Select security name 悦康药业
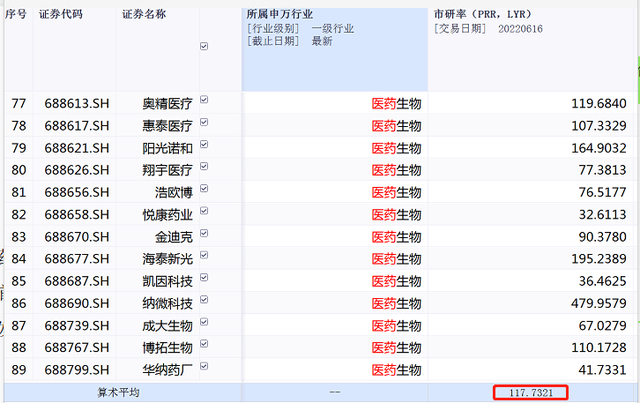 point(167,215)
